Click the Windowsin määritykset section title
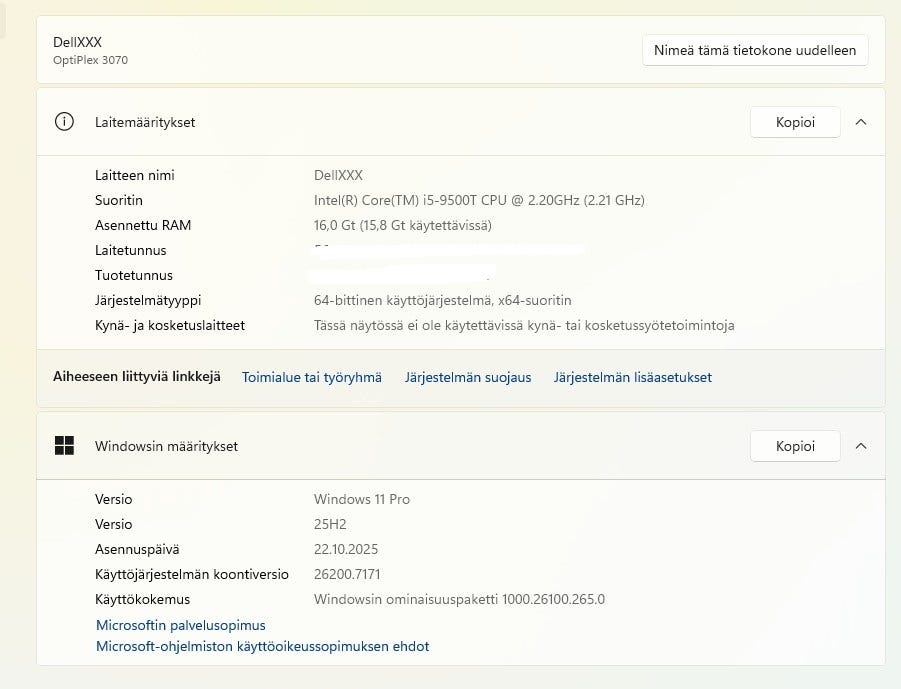Viewport: 901px width, 689px height. (x=166, y=446)
